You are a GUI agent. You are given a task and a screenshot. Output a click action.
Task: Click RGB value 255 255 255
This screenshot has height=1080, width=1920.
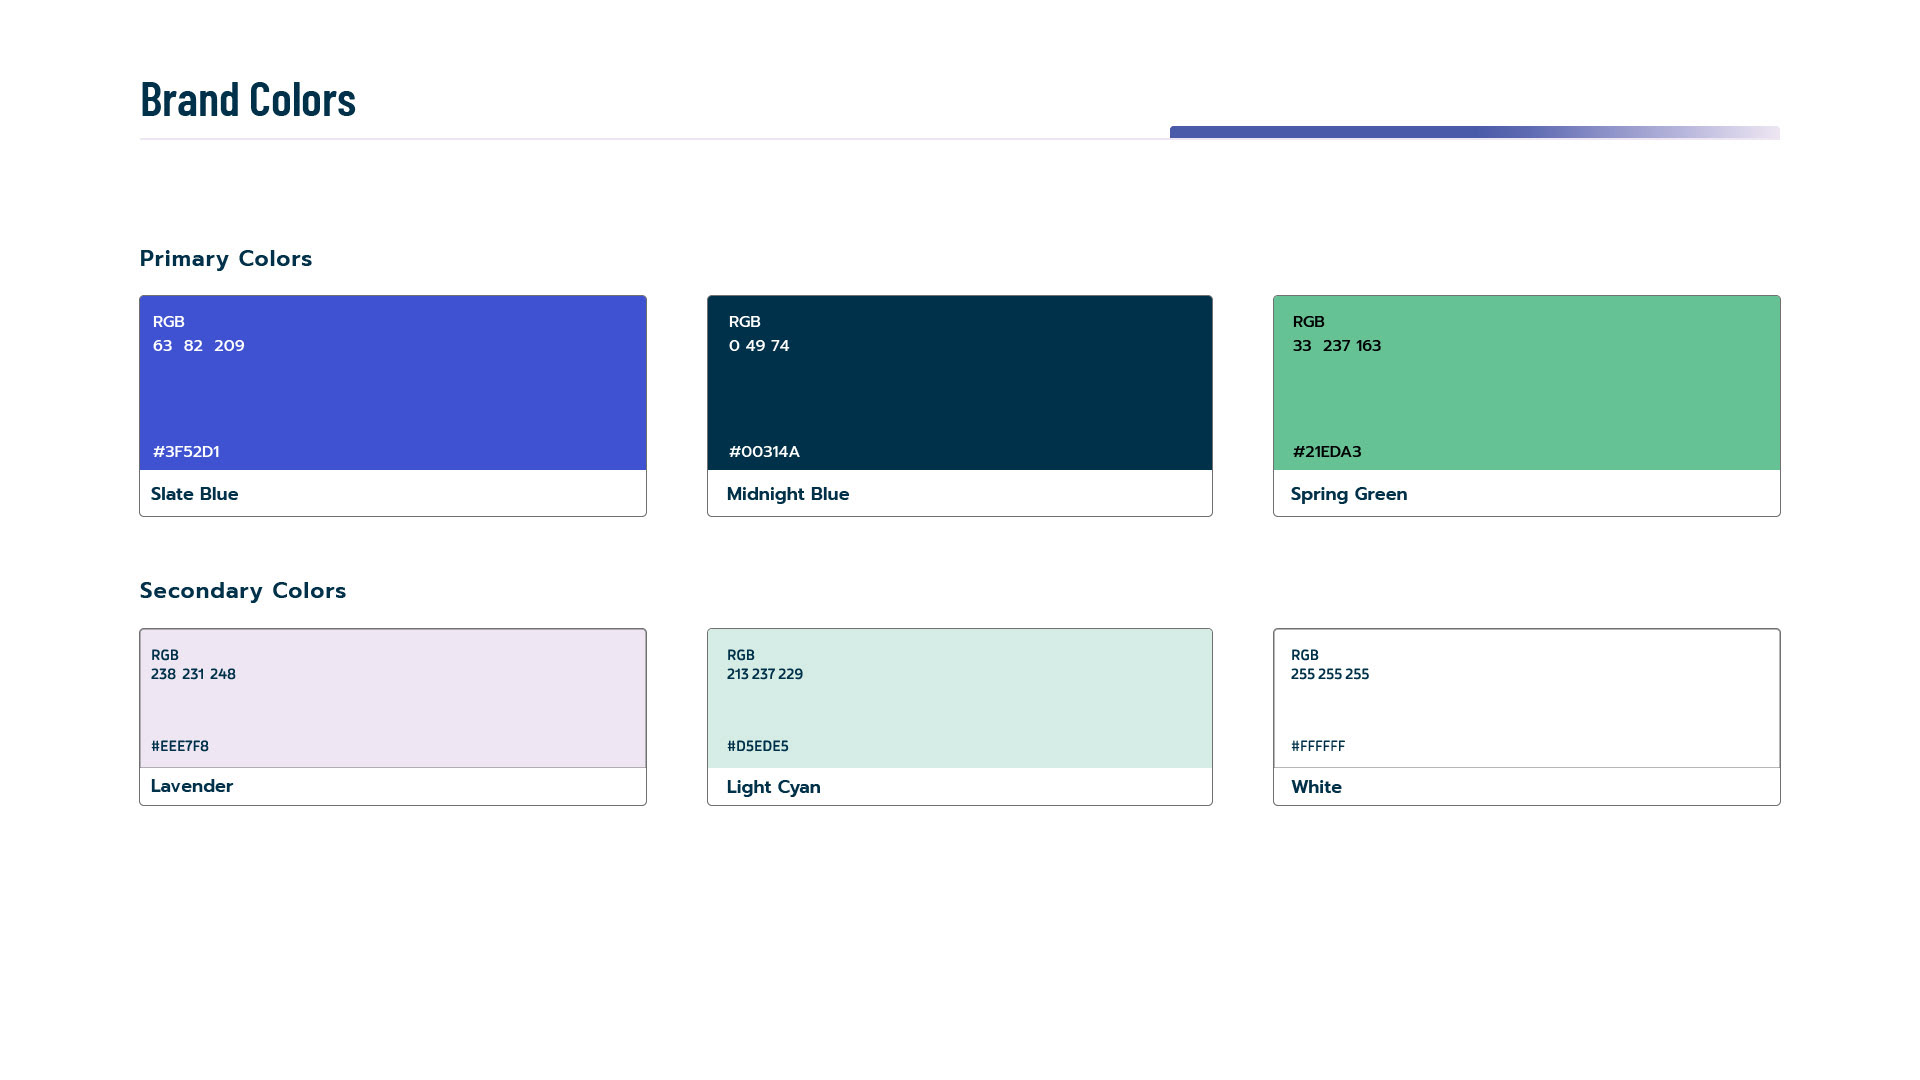coord(1330,675)
